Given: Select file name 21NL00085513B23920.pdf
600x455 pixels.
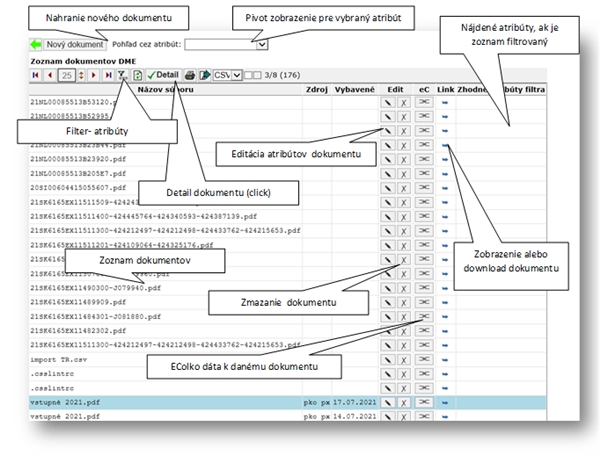Looking at the screenshot, I should coord(78,159).
